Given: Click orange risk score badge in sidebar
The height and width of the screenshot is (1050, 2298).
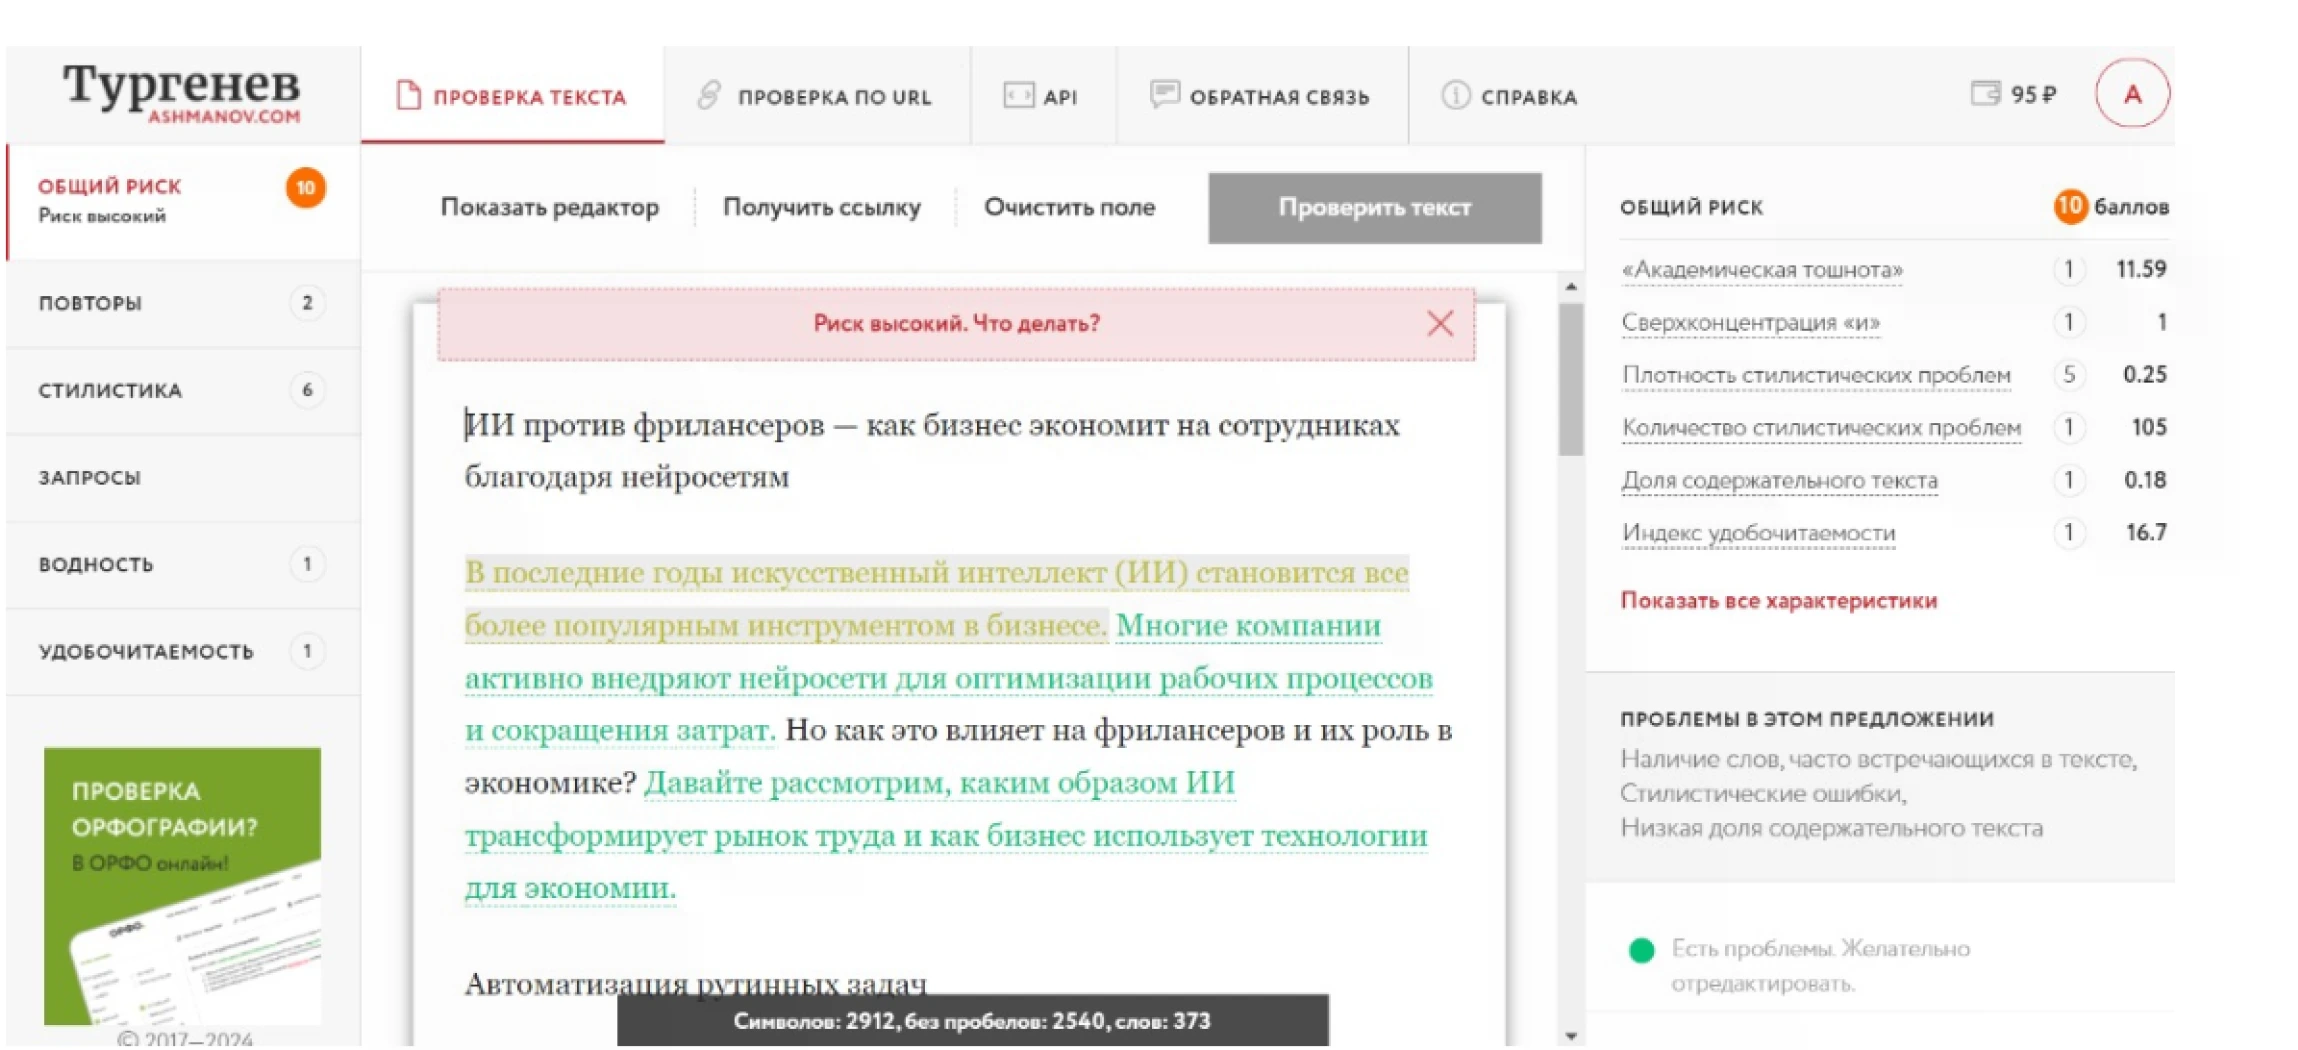Looking at the screenshot, I should (x=306, y=188).
